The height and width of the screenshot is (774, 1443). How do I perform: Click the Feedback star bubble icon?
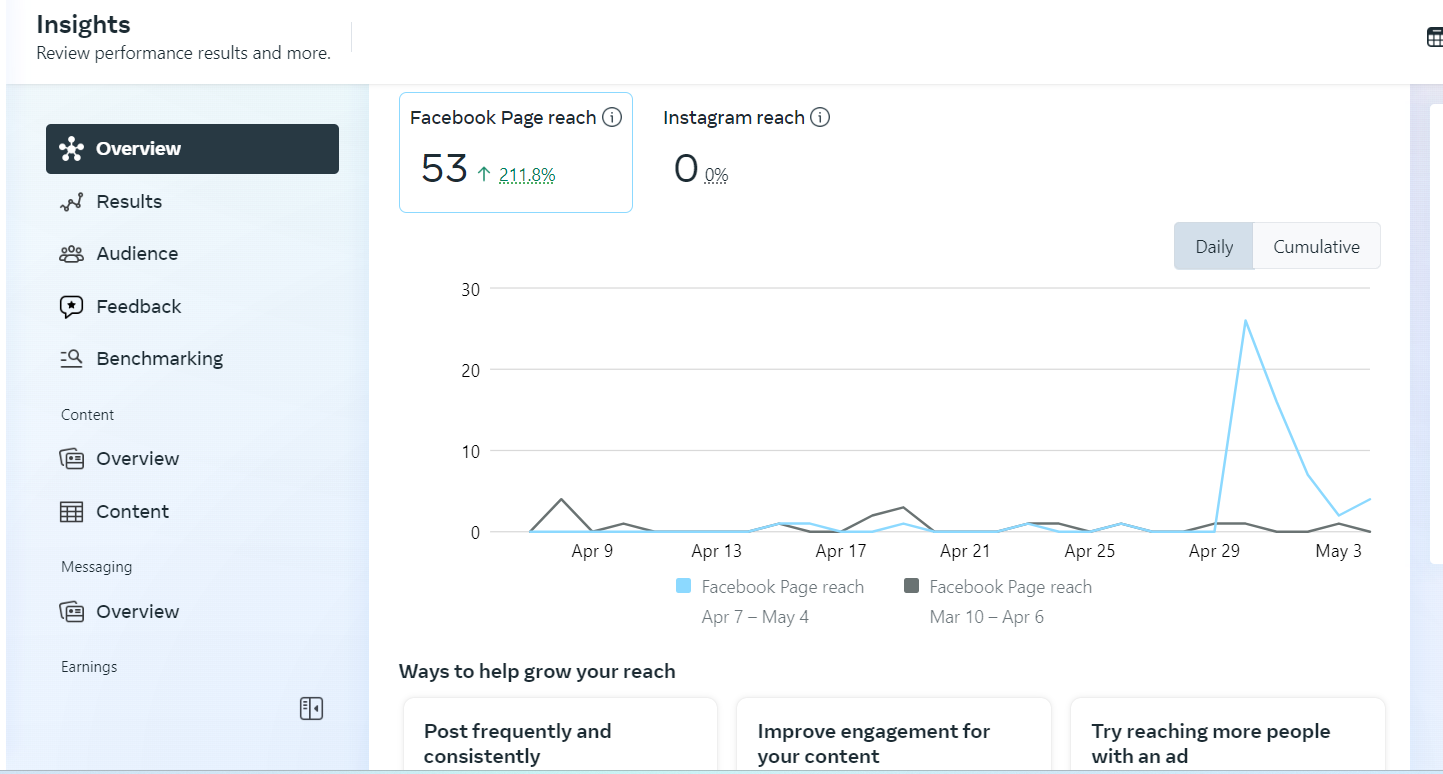(71, 307)
